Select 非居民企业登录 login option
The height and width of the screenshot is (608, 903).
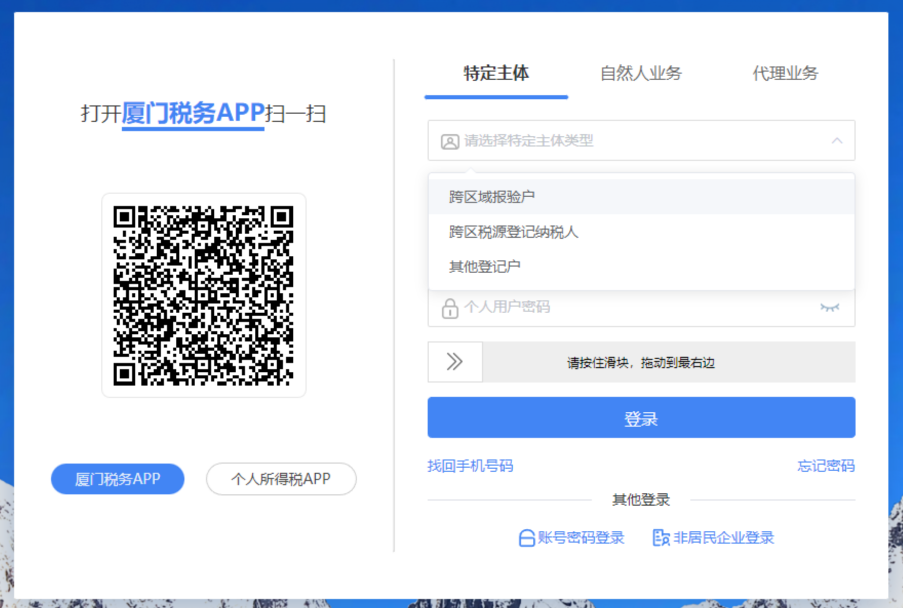723,538
